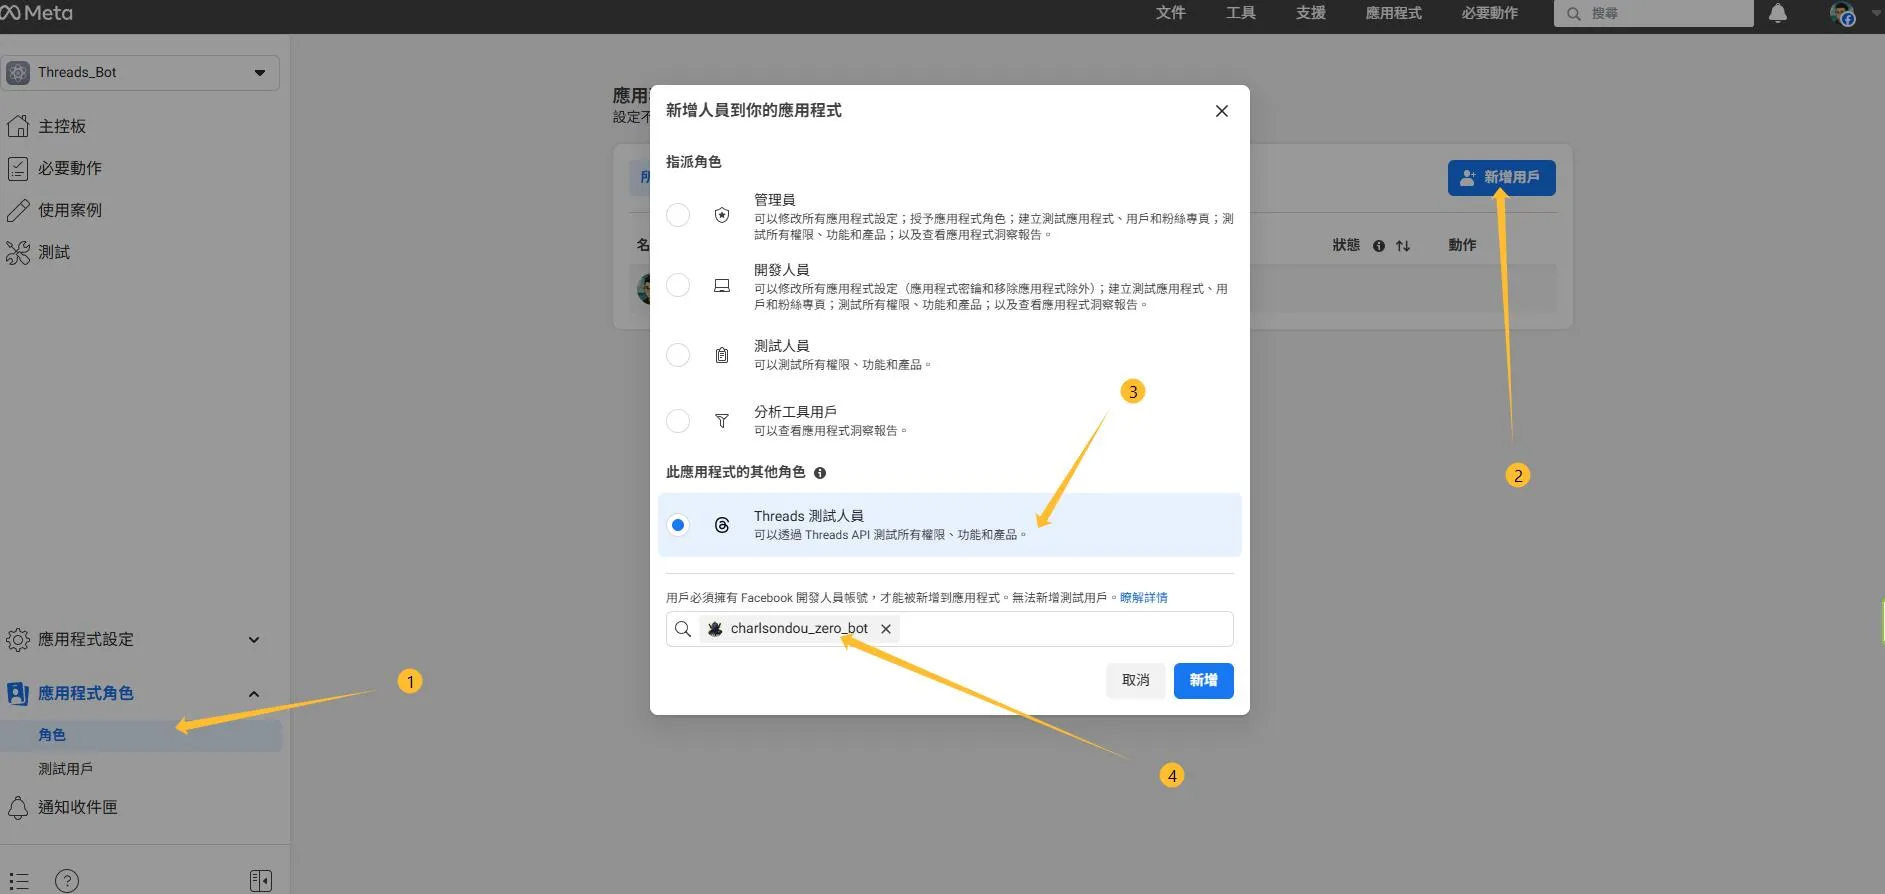The width and height of the screenshot is (1885, 894).
Task: Click the list icon at sidebar bottom
Action: [19, 880]
